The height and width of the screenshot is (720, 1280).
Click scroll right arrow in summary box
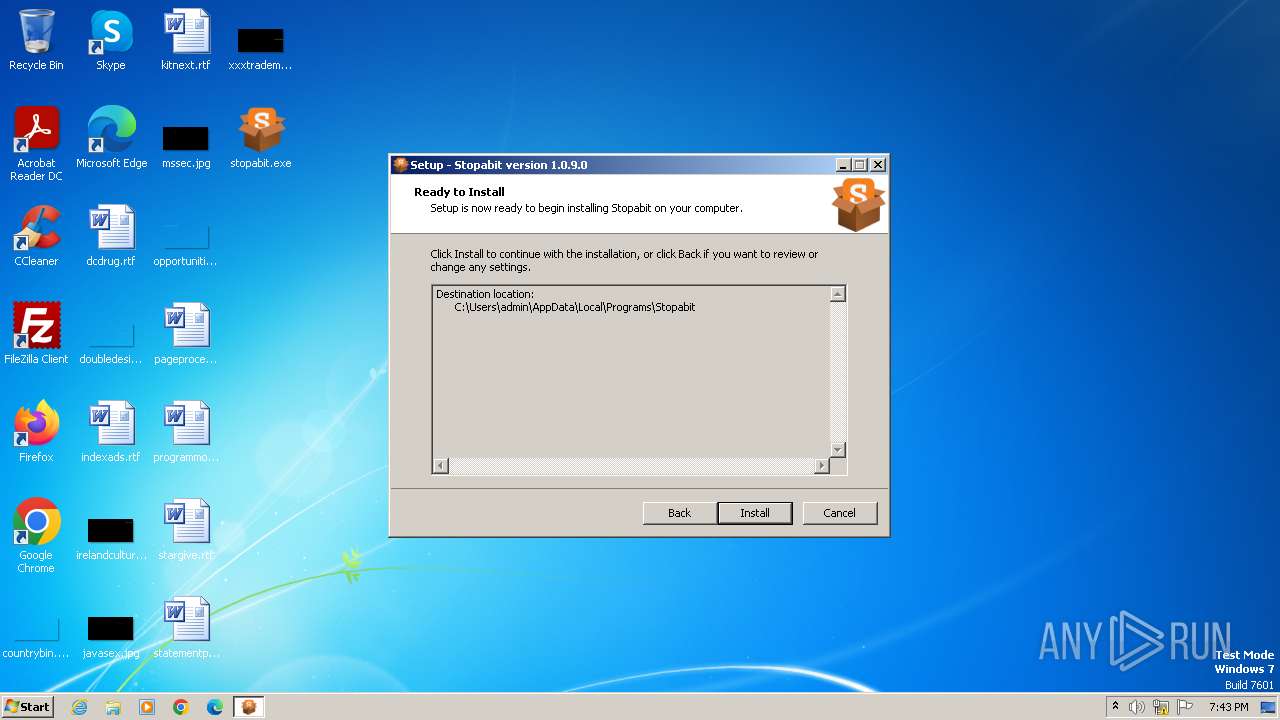(x=822, y=466)
